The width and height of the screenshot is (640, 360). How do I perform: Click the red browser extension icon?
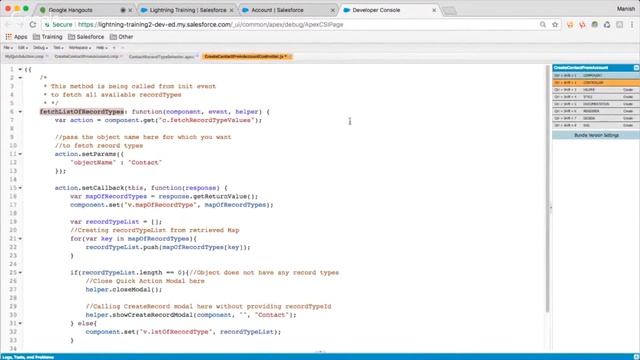582,24
